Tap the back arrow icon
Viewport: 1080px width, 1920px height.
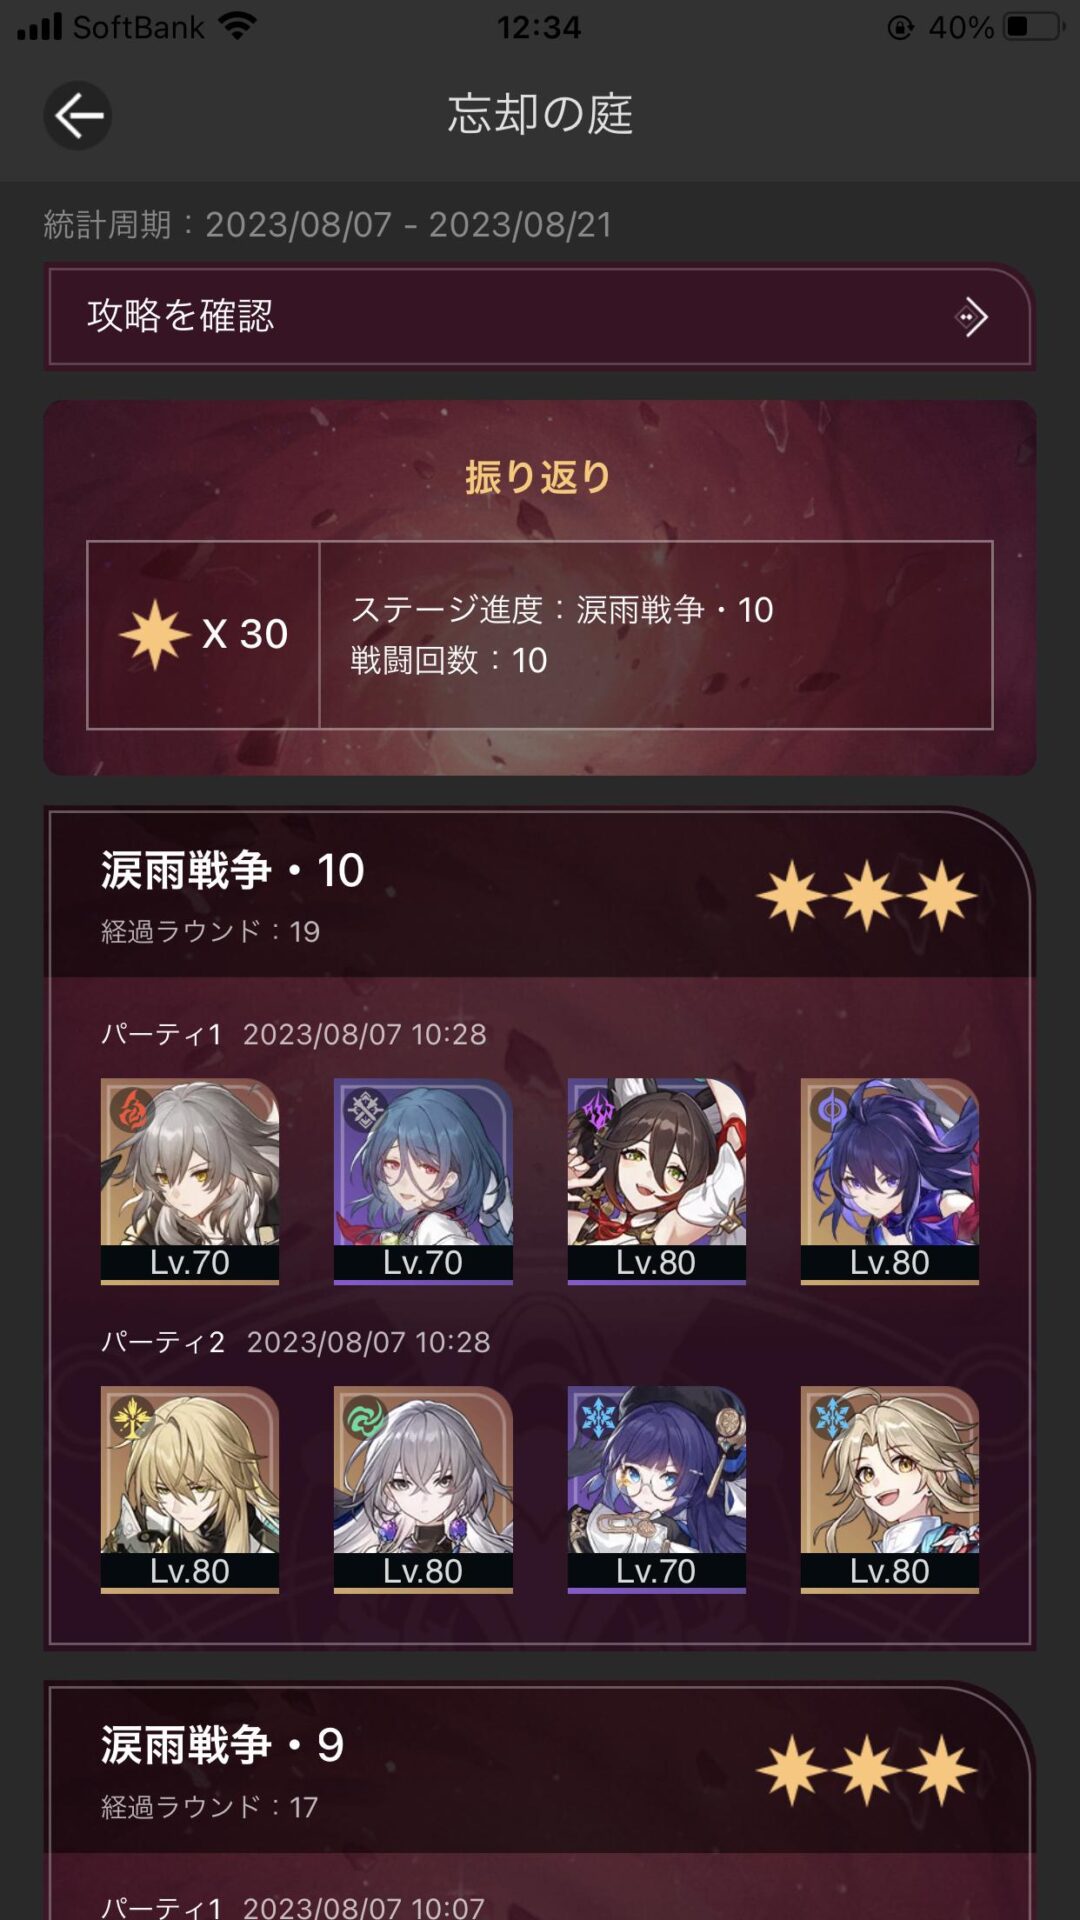(78, 116)
